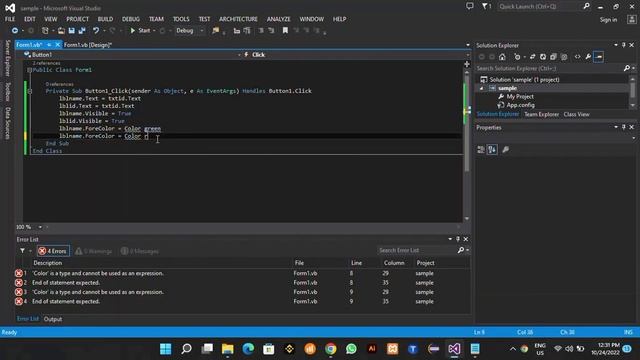The height and width of the screenshot is (360, 640).
Task: Open the Server Explorer side tab
Action: 7,58
